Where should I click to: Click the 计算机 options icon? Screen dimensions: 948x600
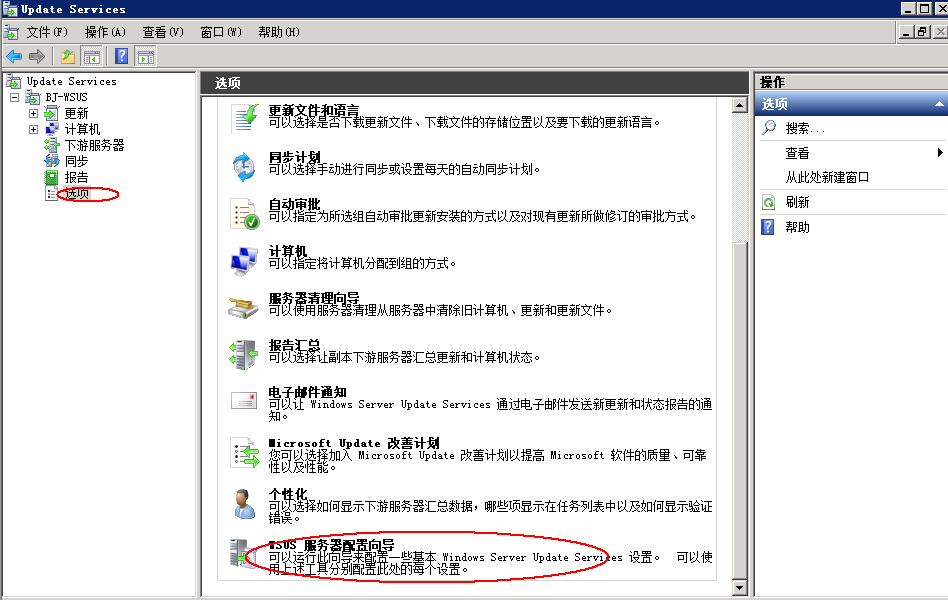pyautogui.click(x=244, y=261)
